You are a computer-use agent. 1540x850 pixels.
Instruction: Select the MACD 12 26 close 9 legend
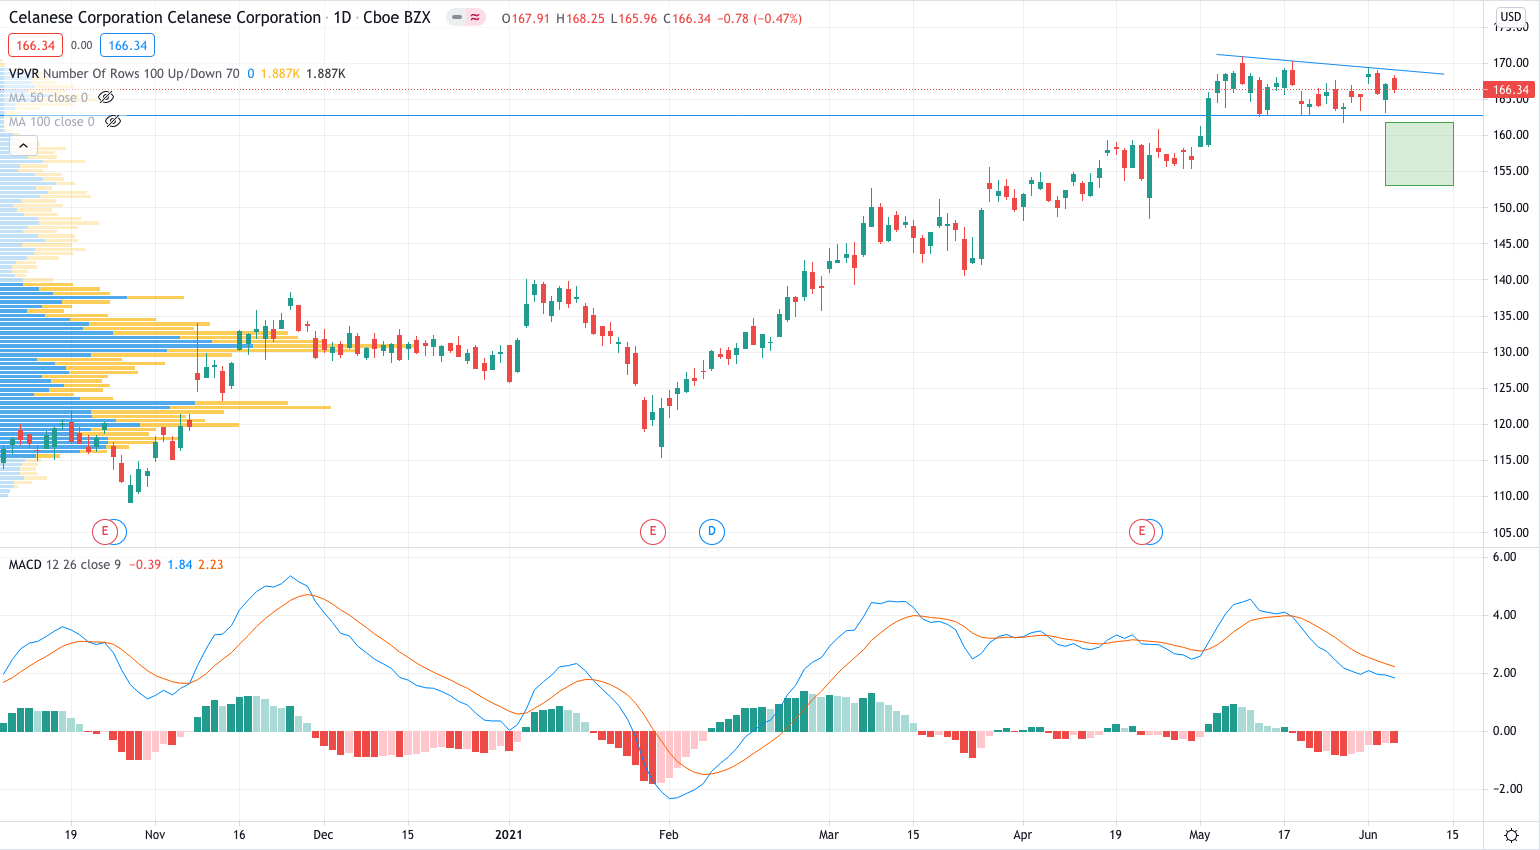click(65, 564)
